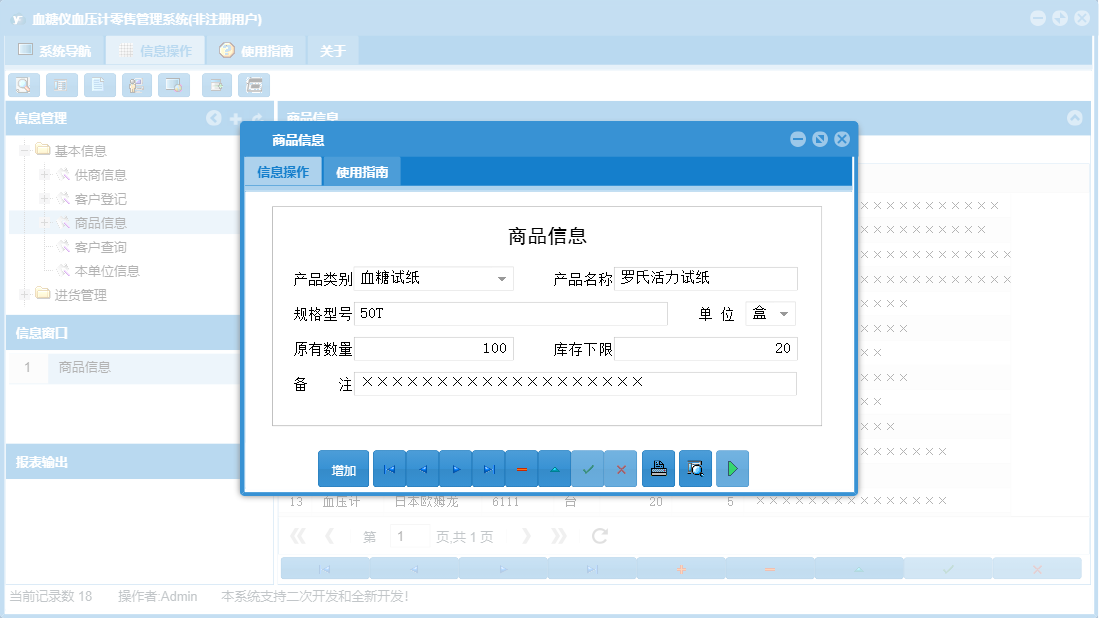Click the report table icon in the toolbar
The height and width of the screenshot is (618, 1099).
[x=61, y=85]
